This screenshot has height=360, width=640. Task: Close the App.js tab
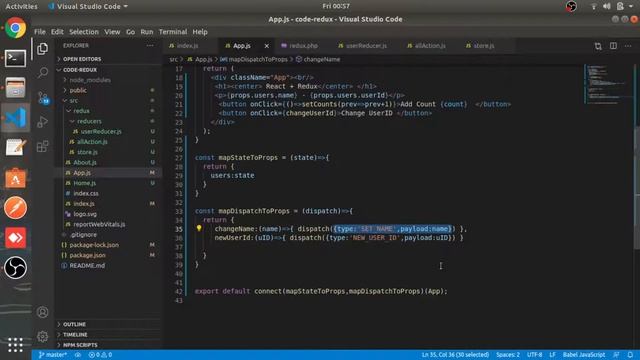[267, 46]
